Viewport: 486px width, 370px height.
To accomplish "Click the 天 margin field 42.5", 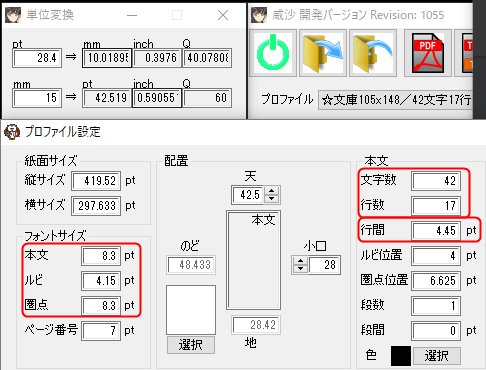I will click(x=248, y=195).
